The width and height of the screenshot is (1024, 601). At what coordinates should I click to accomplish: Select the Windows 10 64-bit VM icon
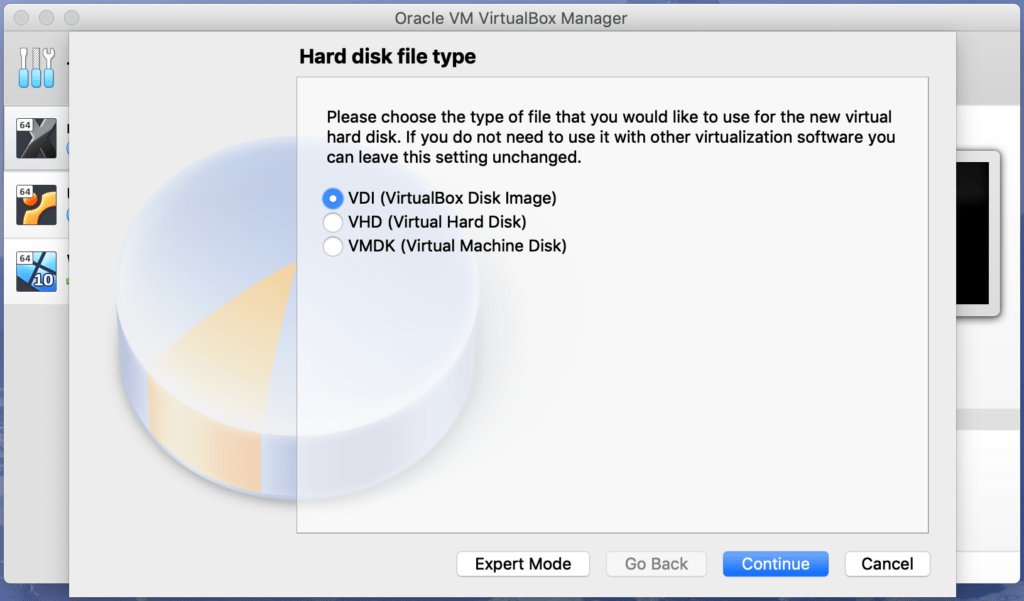[37, 272]
